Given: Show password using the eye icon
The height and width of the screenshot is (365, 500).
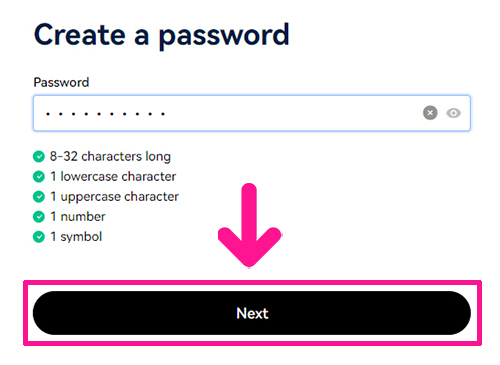Looking at the screenshot, I should pos(453,113).
